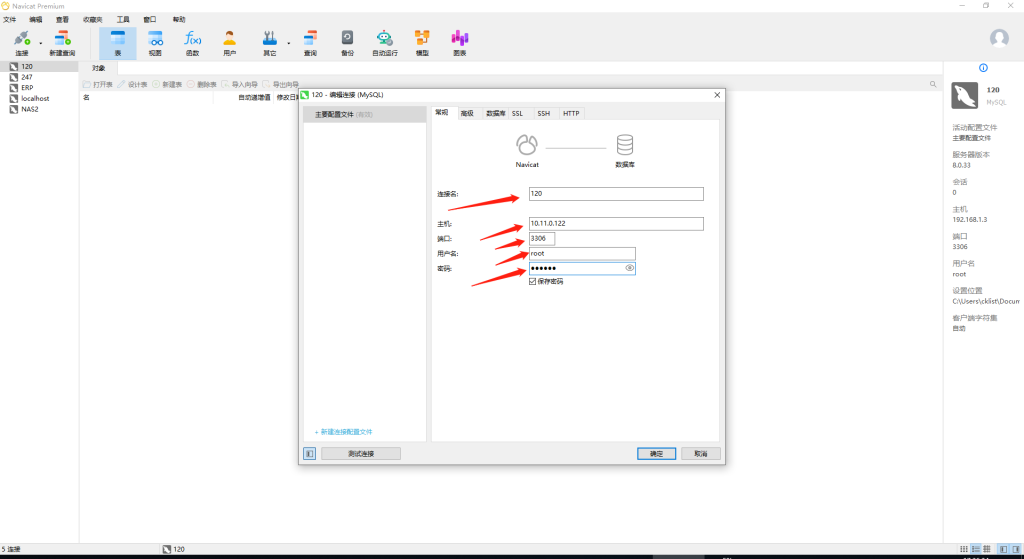Viewport: 1024px width, 559px height.
Task: Switch to the 对象 tab
Action: (99, 68)
